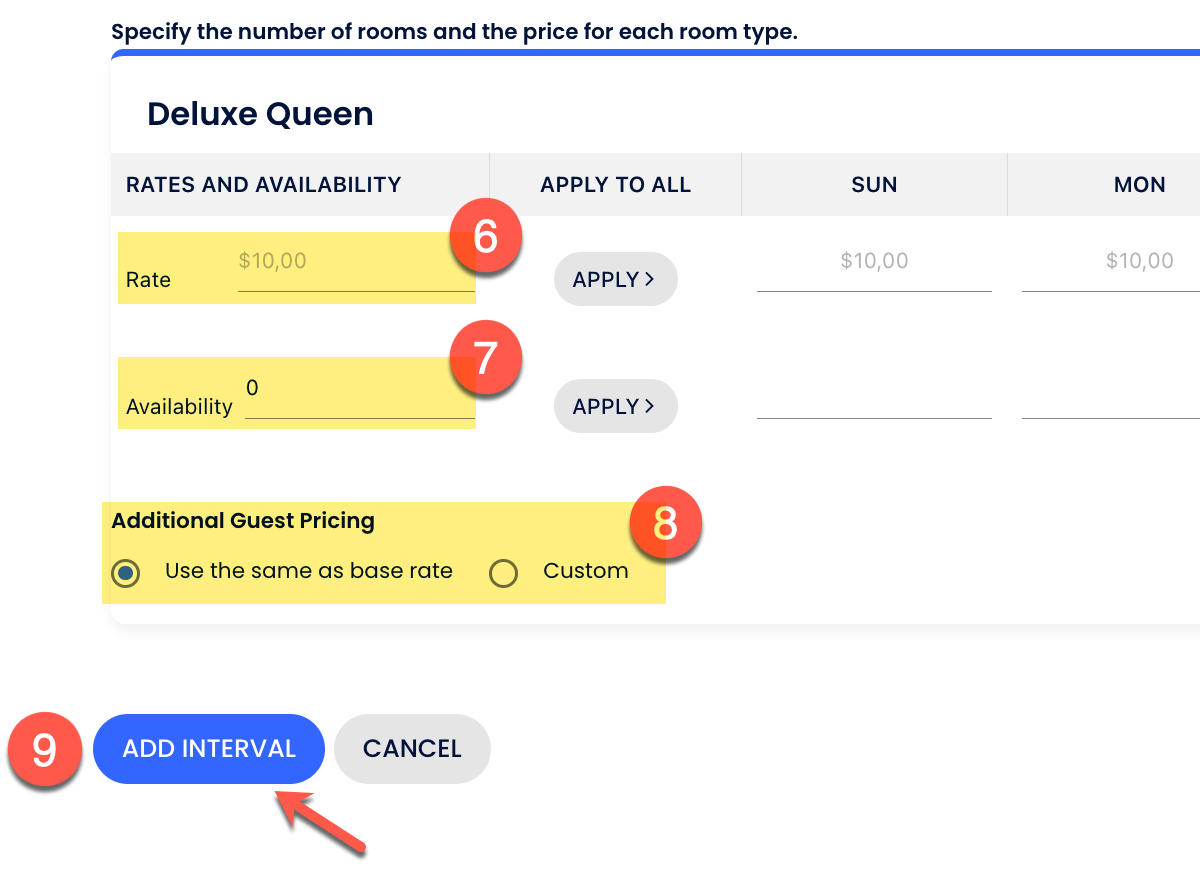
Task: Click Apply button for Rate row
Action: pyautogui.click(x=615, y=280)
